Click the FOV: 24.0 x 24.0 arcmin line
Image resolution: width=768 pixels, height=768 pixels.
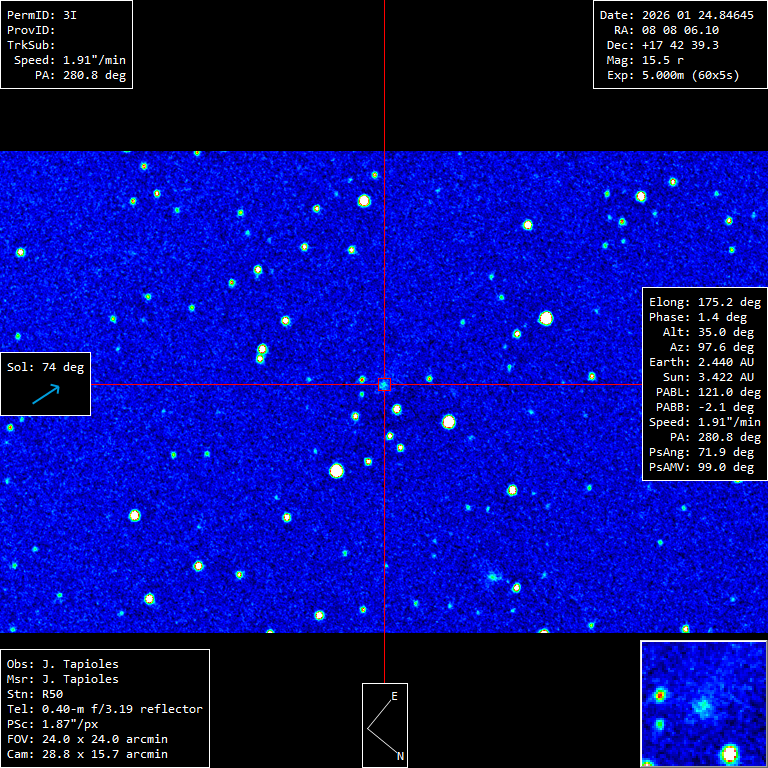click(87, 739)
